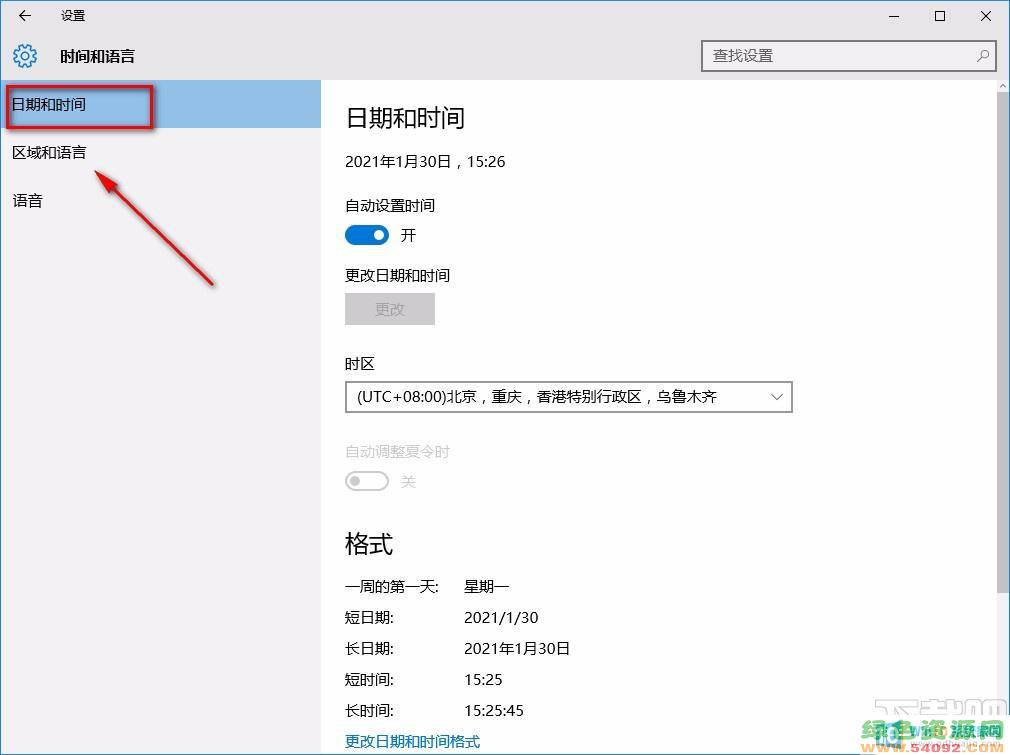Click the 格式 heading
Image resolution: width=1010 pixels, height=755 pixels.
369,544
